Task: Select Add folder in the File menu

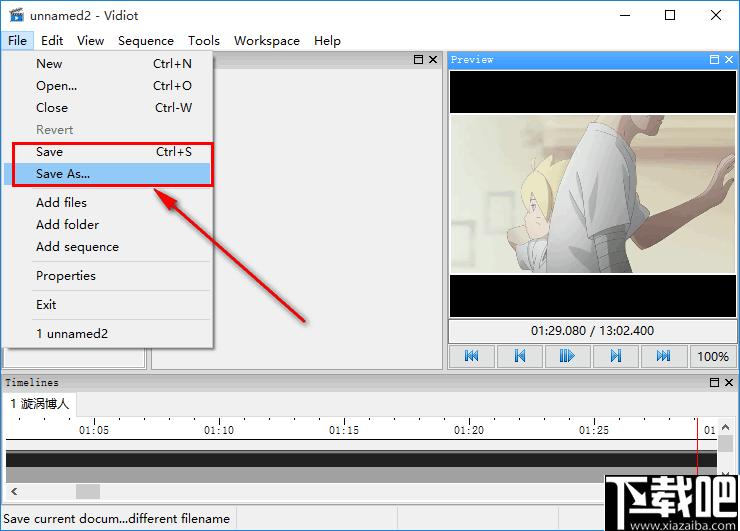Action: point(108,225)
